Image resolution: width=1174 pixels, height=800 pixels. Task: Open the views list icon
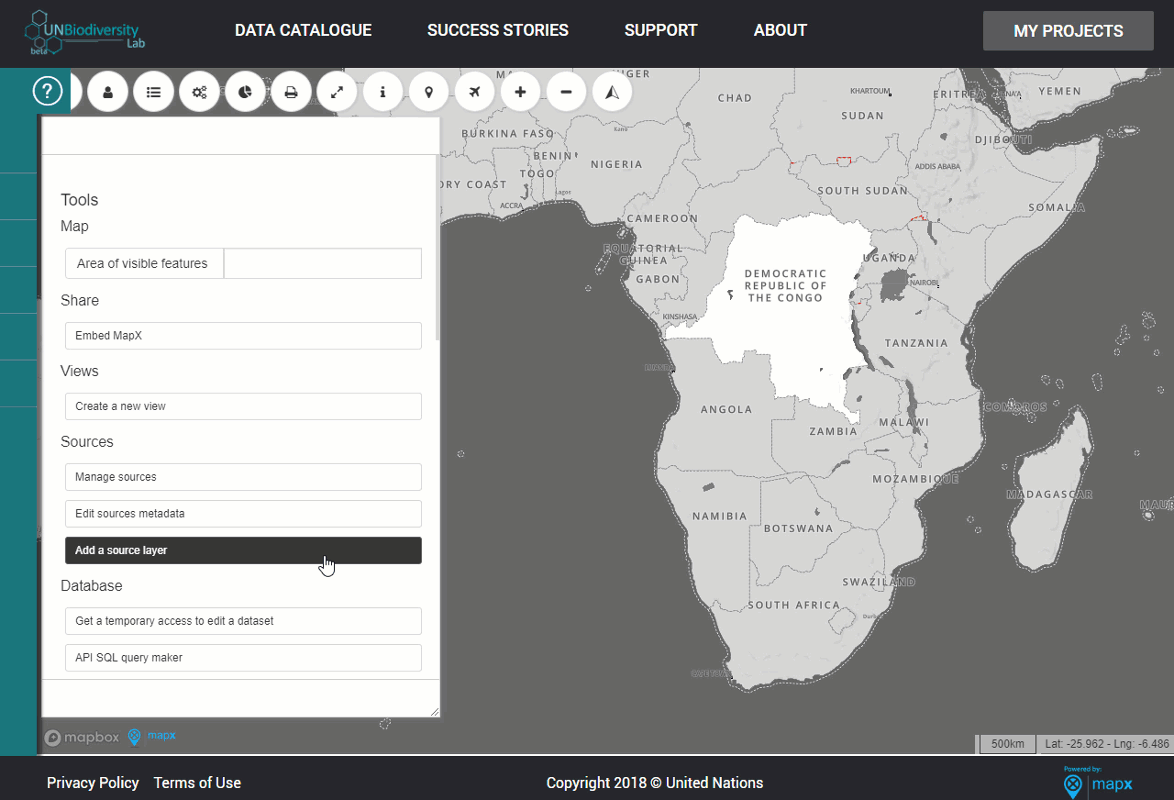153,92
